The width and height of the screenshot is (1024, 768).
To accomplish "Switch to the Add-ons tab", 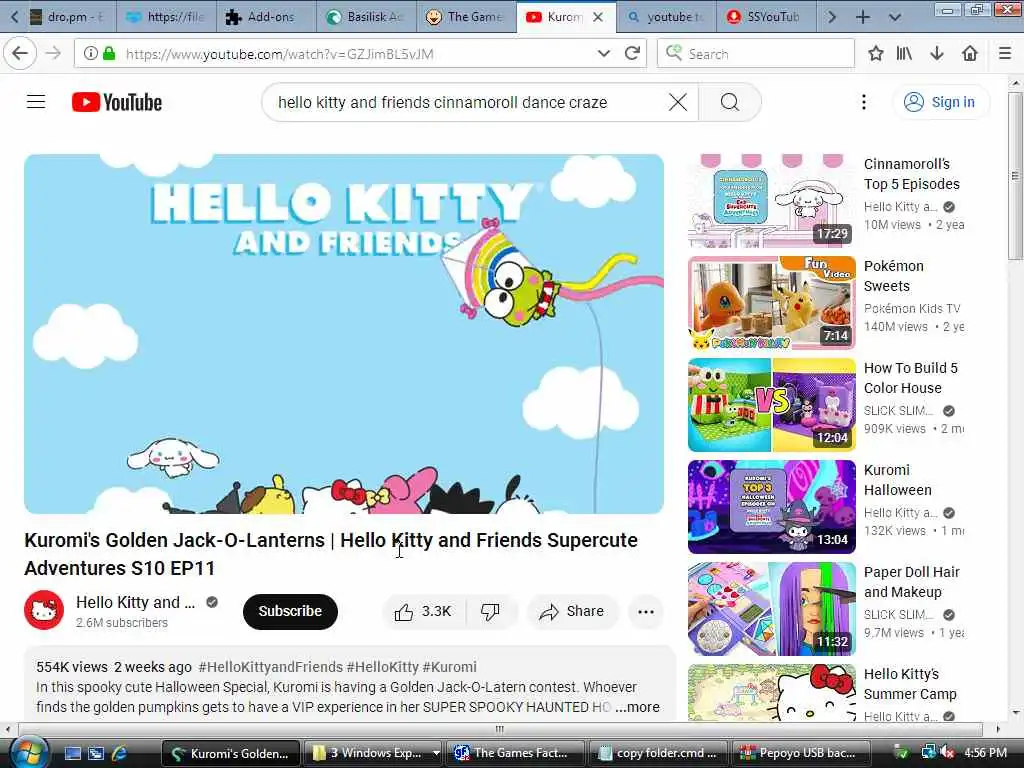I will tap(266, 17).
